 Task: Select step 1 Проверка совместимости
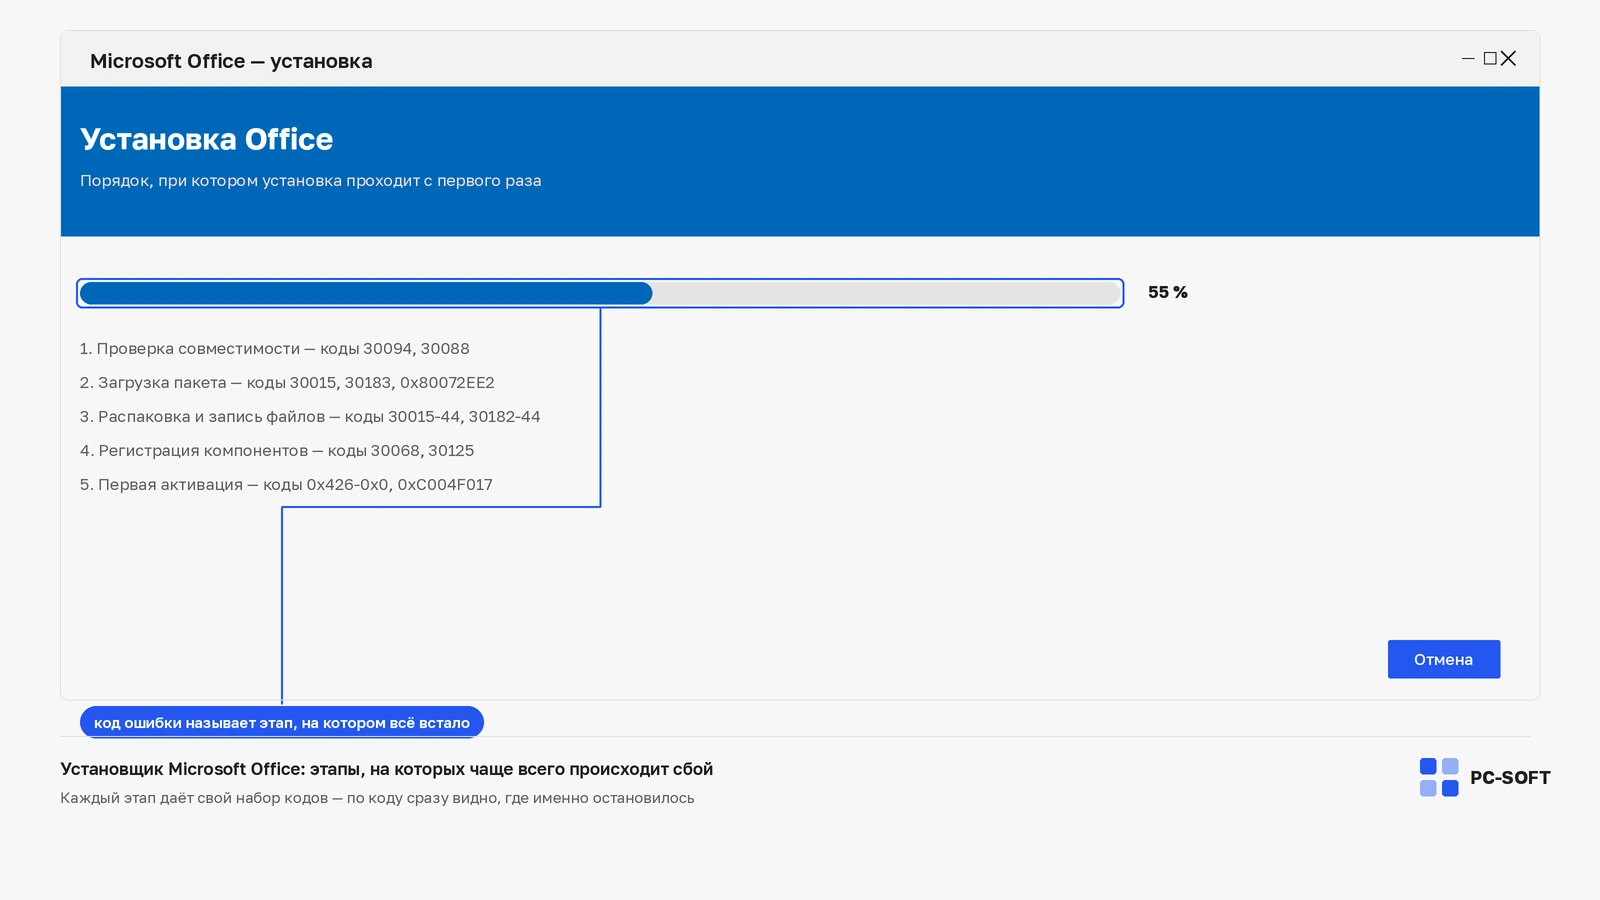(274, 349)
